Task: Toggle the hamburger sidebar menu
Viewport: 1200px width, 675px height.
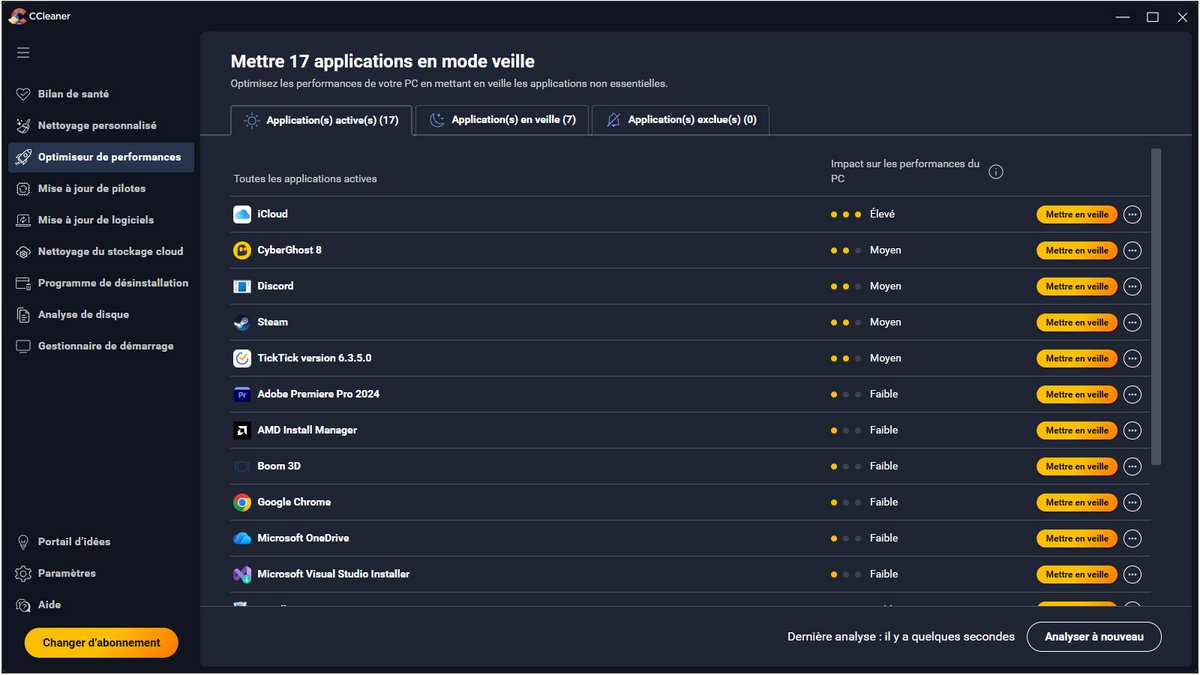Action: [23, 53]
